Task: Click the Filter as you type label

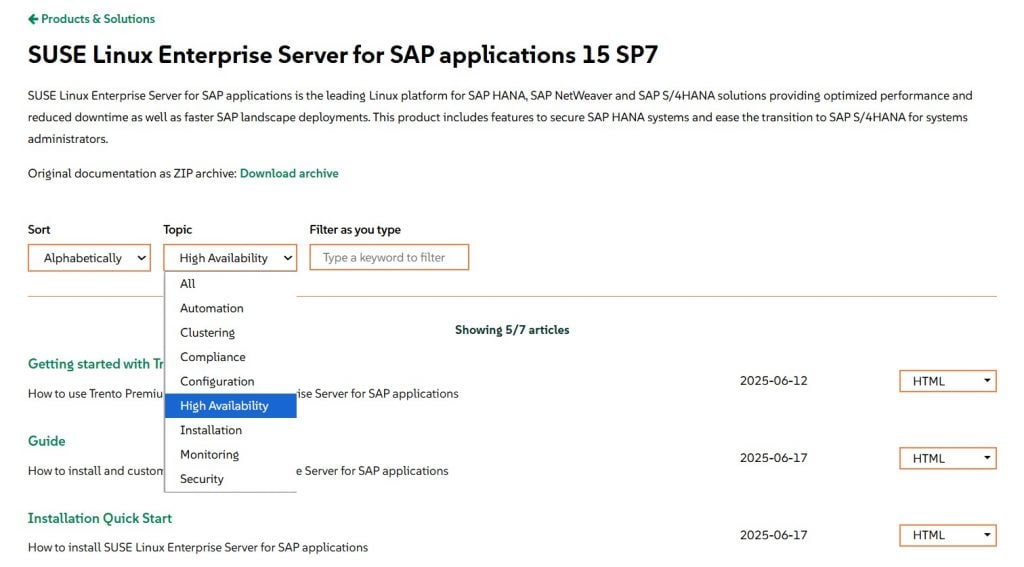Action: [x=355, y=229]
